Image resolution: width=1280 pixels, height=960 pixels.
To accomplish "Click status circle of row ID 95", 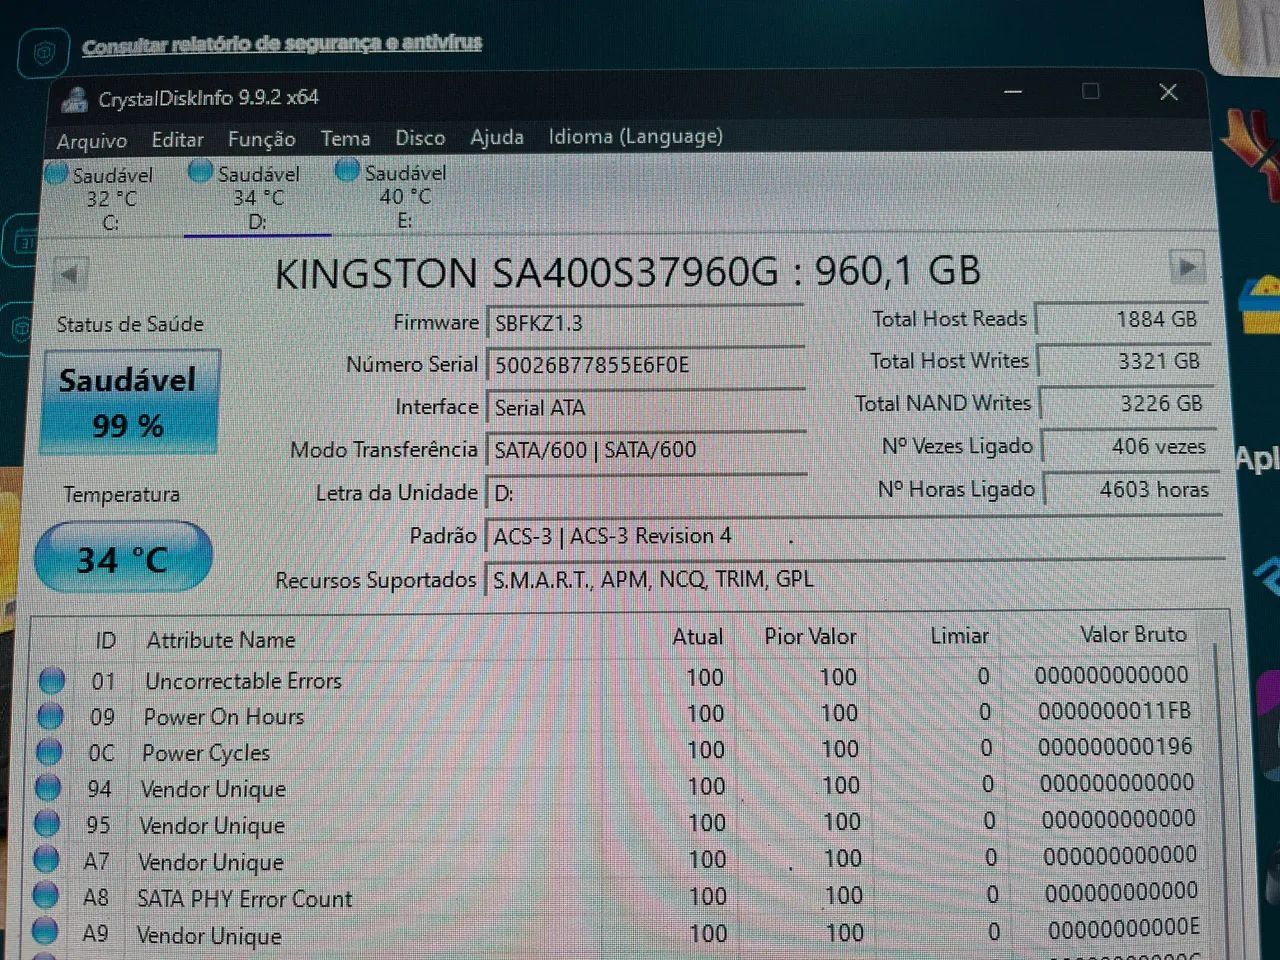I will point(47,824).
